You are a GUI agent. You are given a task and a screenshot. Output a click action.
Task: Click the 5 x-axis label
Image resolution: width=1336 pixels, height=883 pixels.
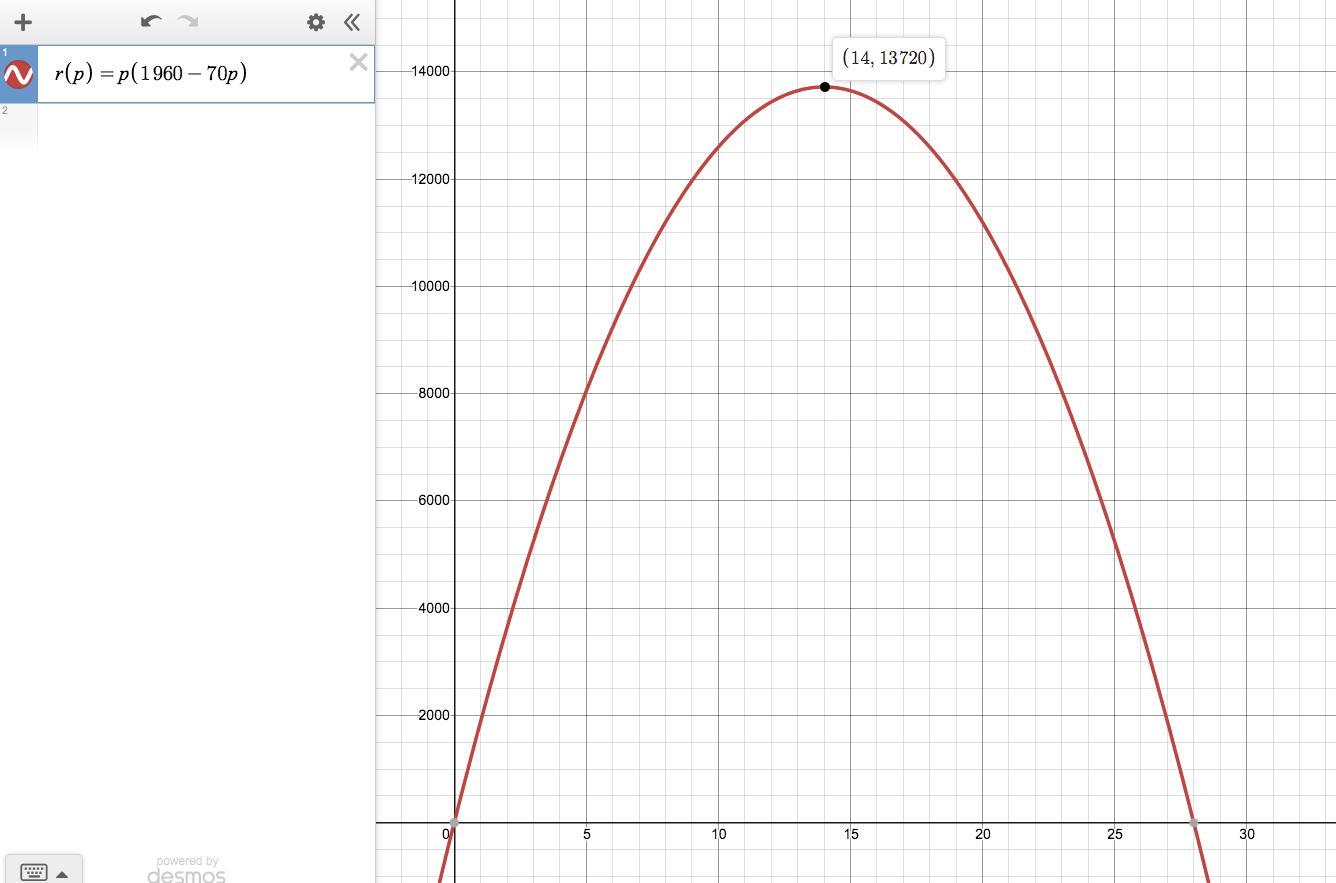click(x=587, y=834)
